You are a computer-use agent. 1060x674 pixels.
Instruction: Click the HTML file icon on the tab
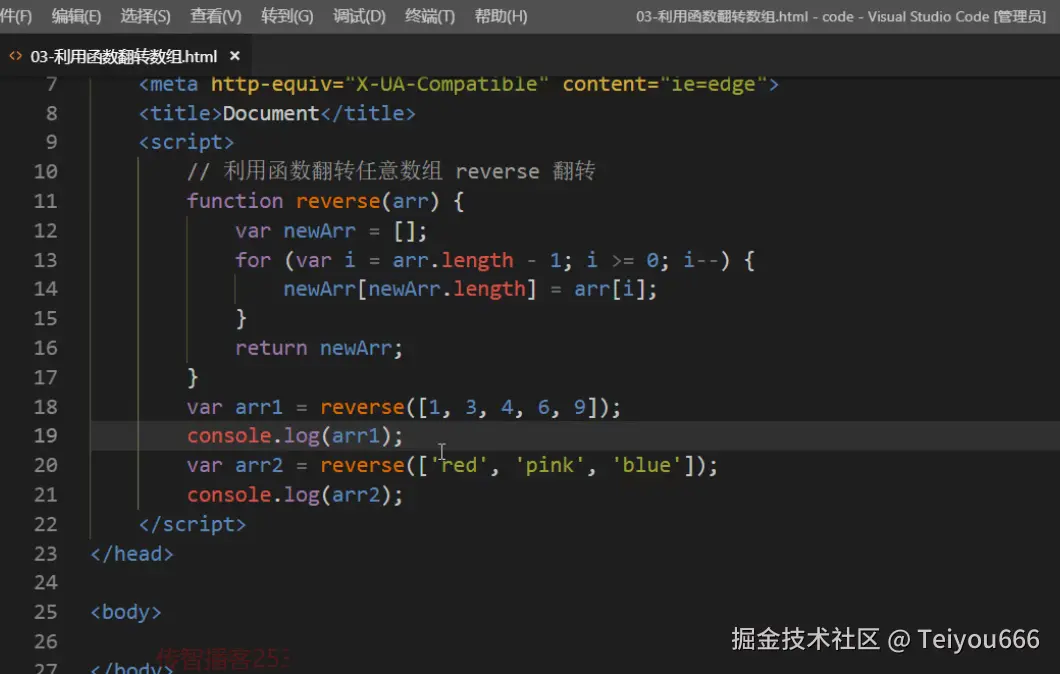click(16, 56)
